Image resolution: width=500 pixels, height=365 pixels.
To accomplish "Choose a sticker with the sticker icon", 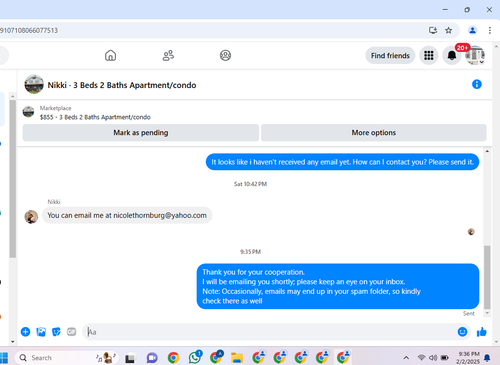I will (x=56, y=332).
